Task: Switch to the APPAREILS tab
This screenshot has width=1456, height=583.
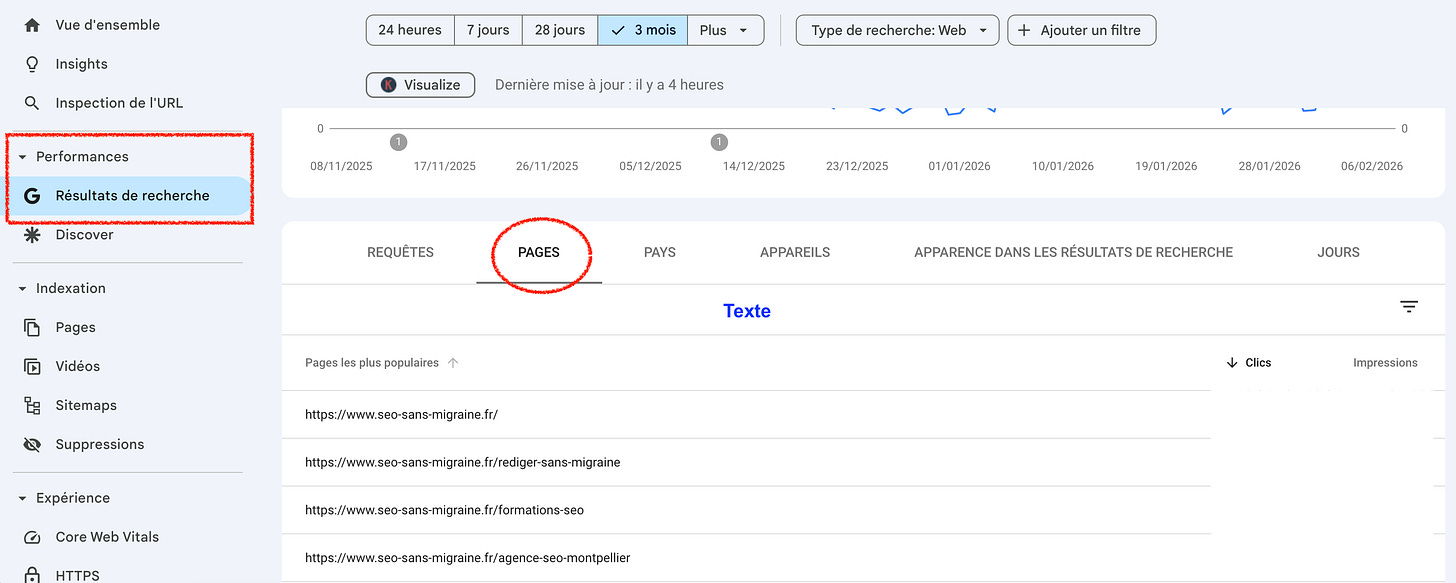Action: point(795,252)
